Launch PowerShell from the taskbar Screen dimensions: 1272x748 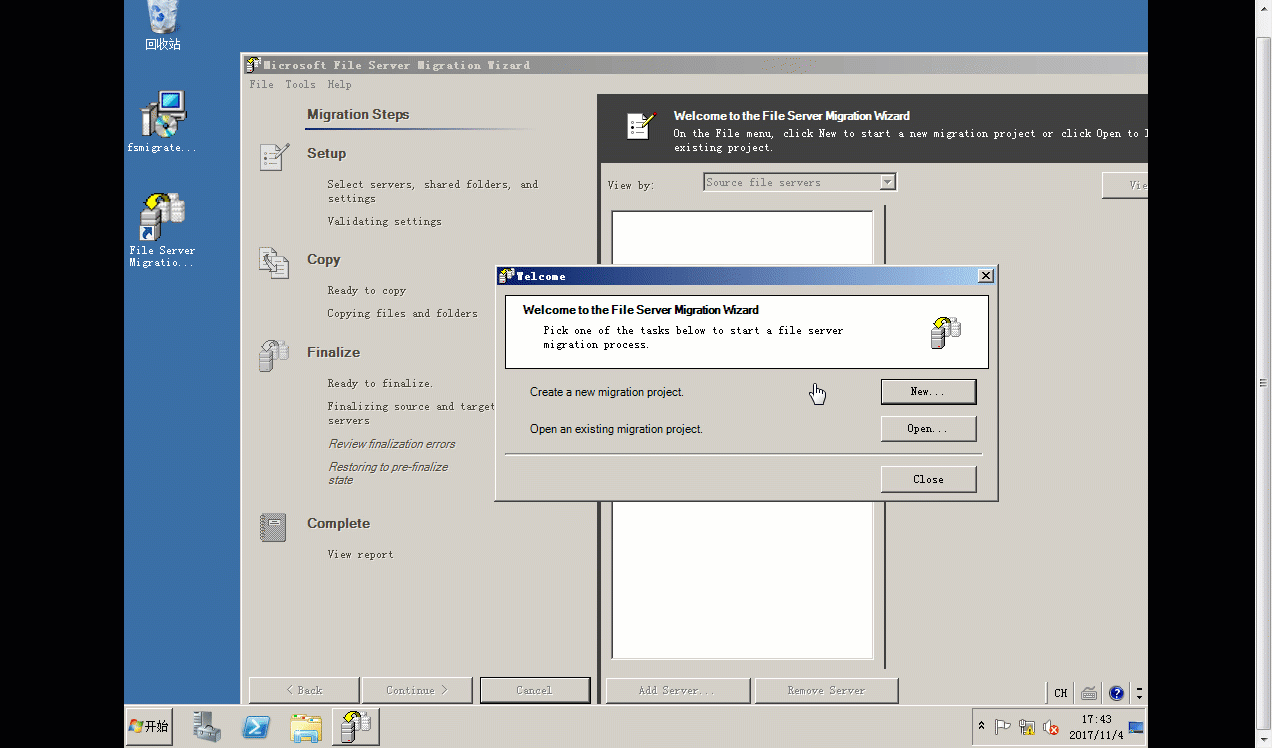(256, 727)
